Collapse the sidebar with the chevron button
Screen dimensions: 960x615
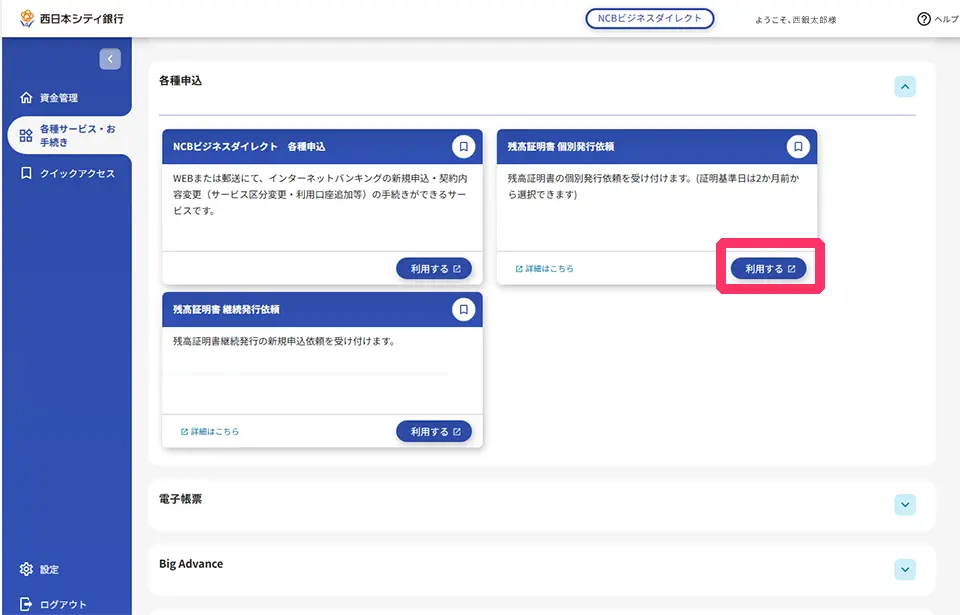pos(110,59)
